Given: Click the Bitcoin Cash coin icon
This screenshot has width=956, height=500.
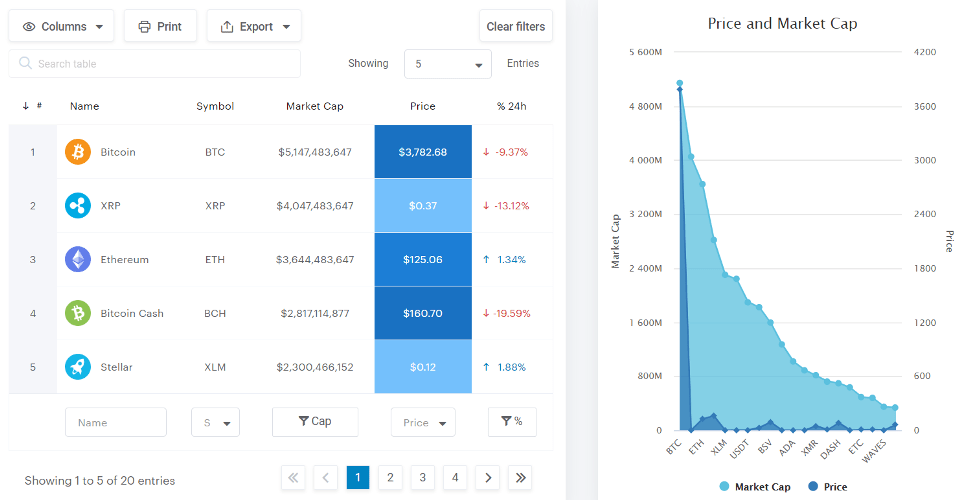Looking at the screenshot, I should tap(78, 314).
